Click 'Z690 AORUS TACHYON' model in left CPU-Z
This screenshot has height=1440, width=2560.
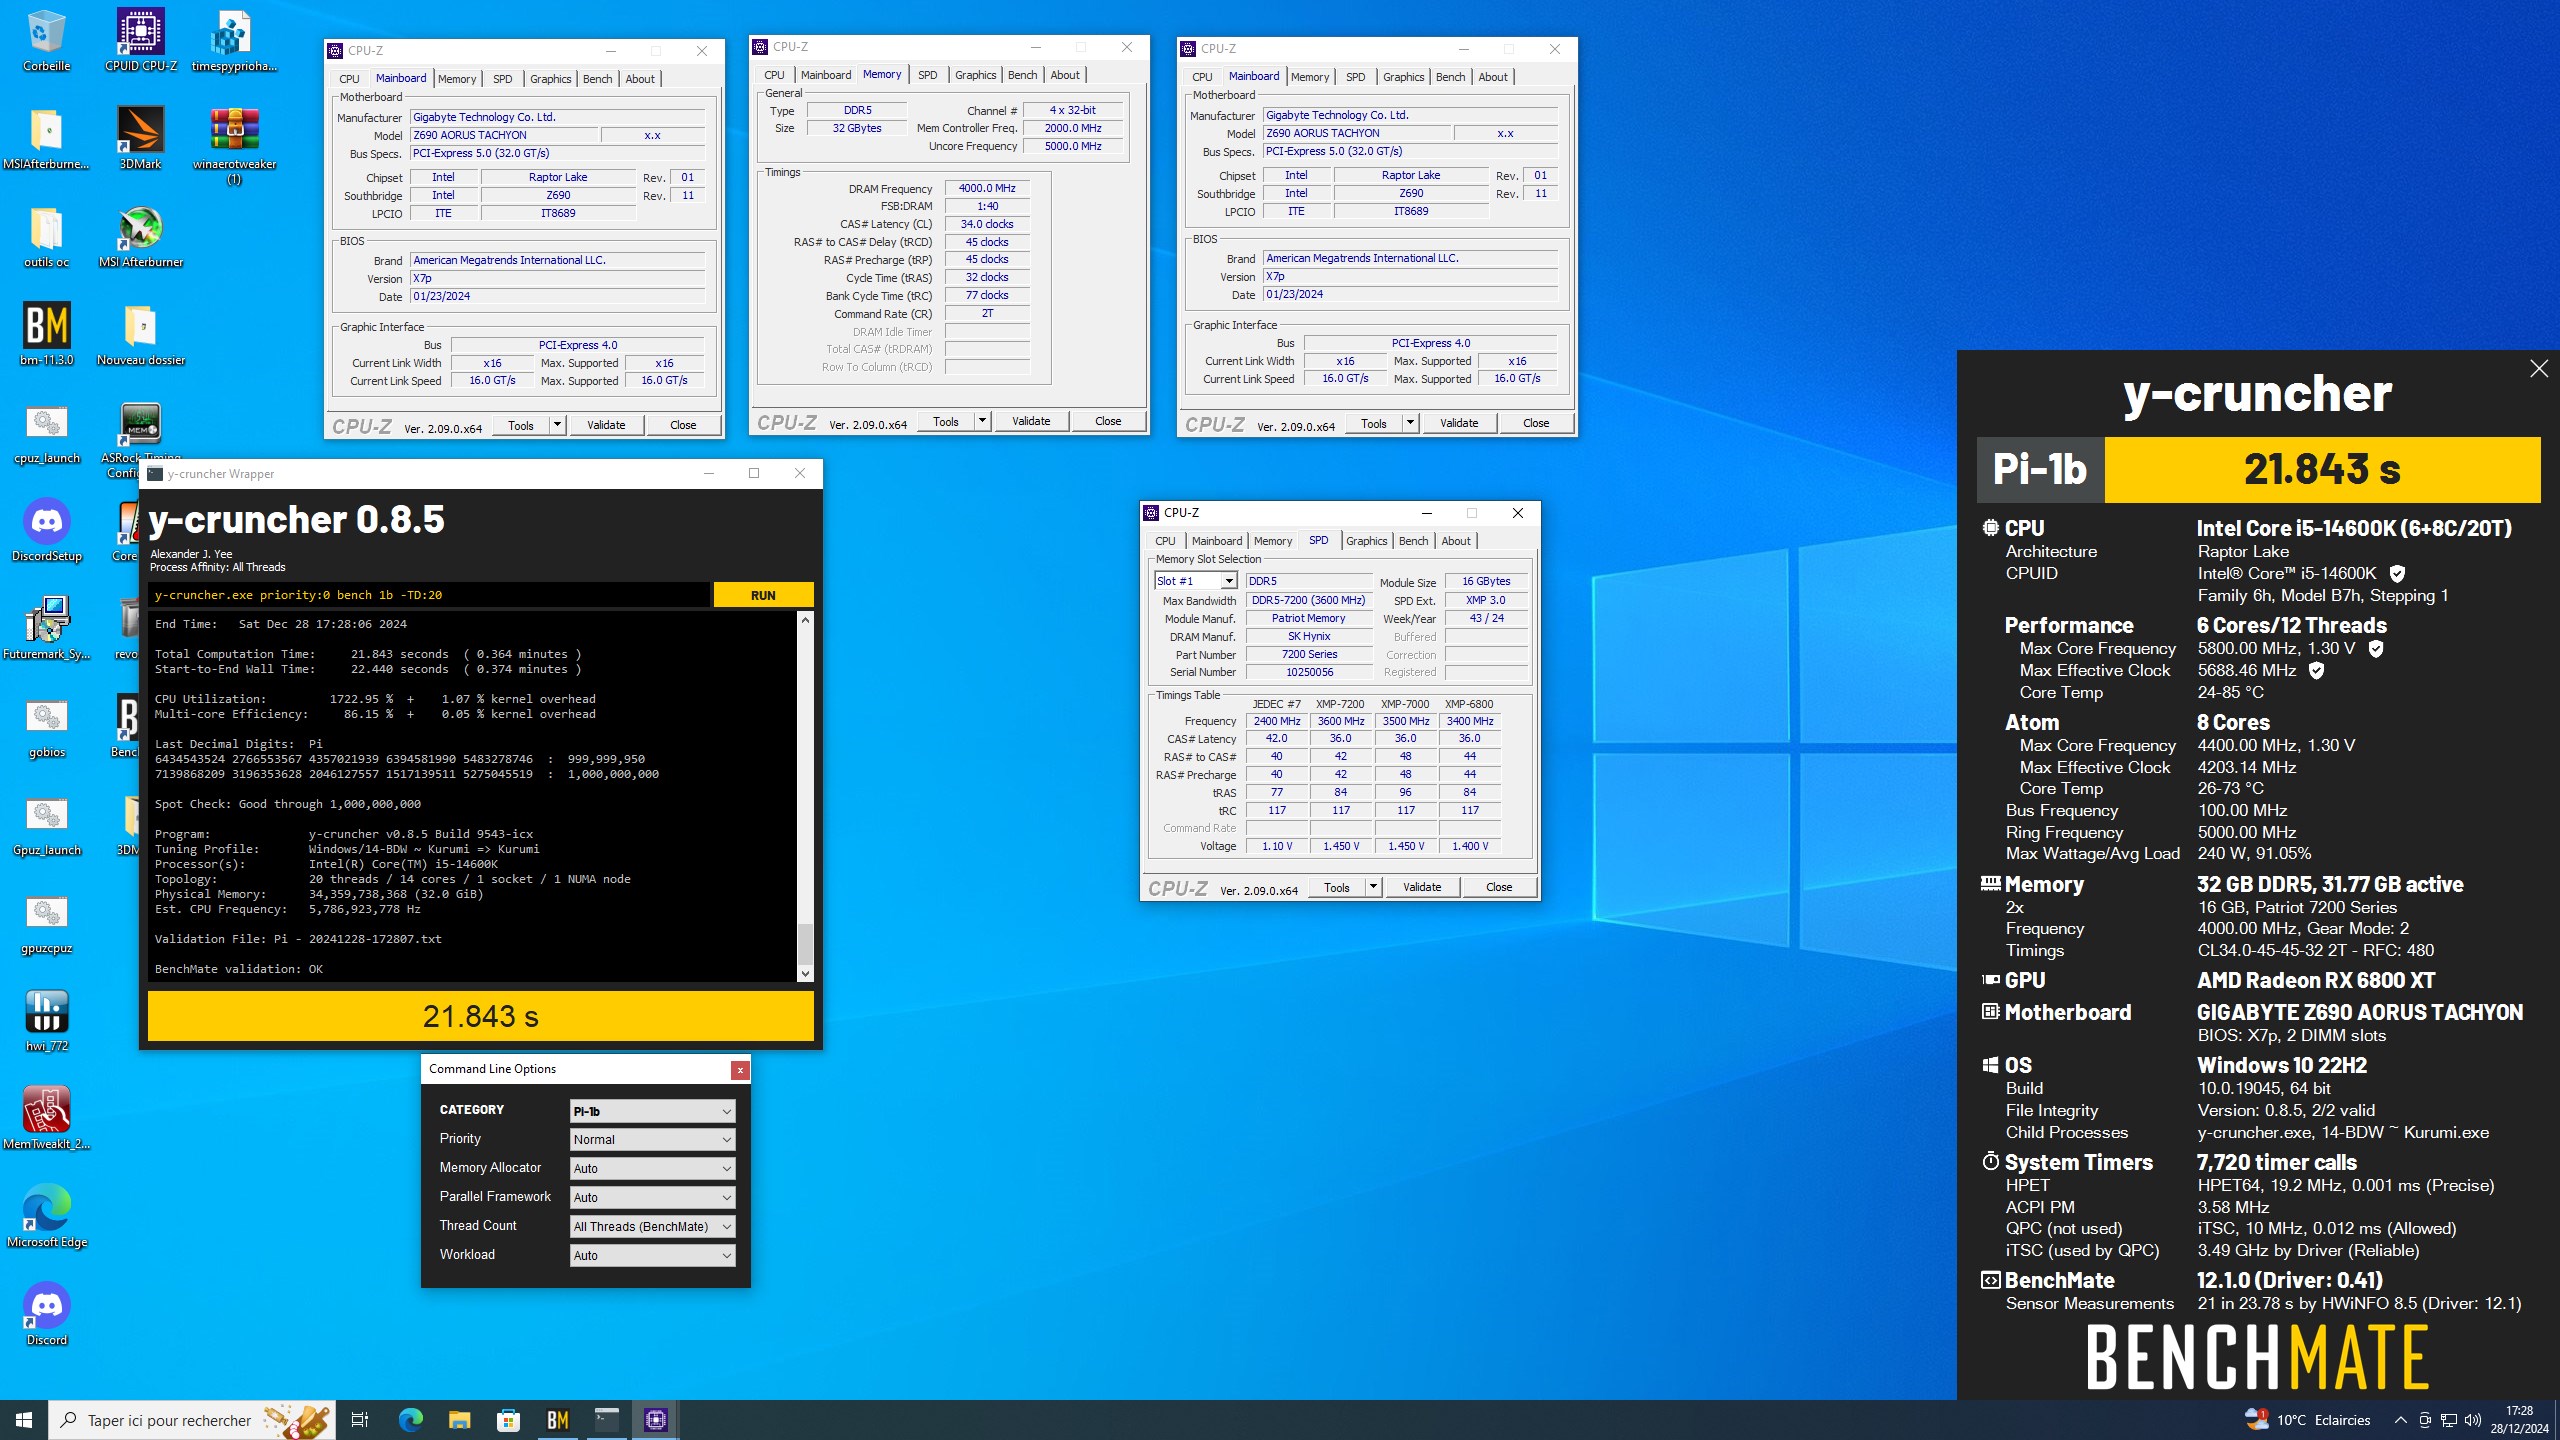(x=504, y=135)
